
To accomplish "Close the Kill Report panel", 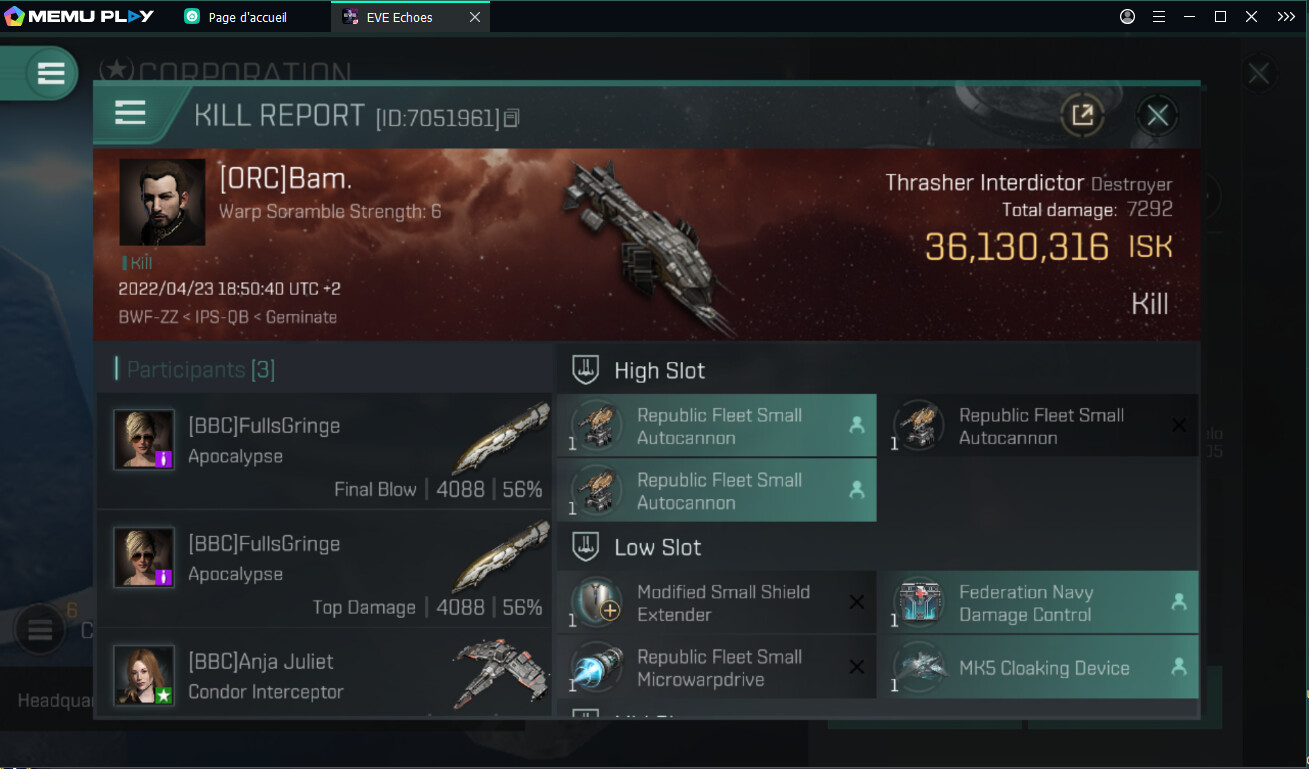I will coord(1157,115).
